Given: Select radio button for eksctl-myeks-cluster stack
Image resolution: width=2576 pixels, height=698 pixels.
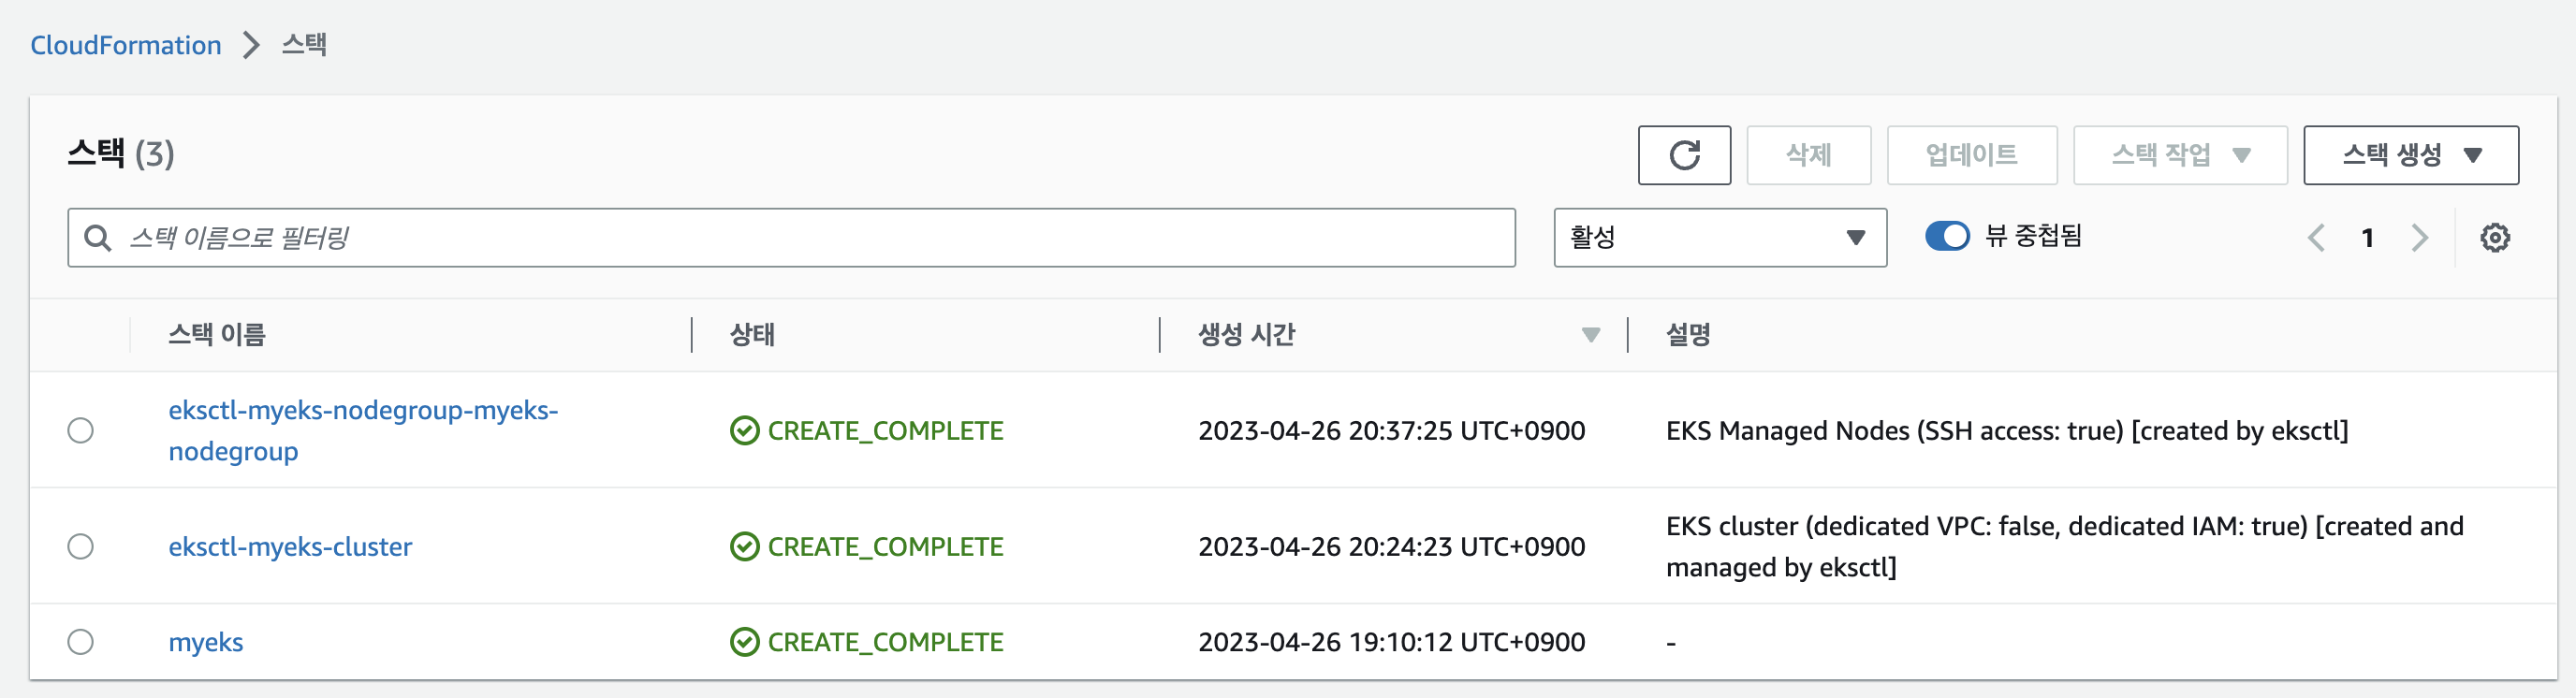Looking at the screenshot, I should pyautogui.click(x=81, y=547).
